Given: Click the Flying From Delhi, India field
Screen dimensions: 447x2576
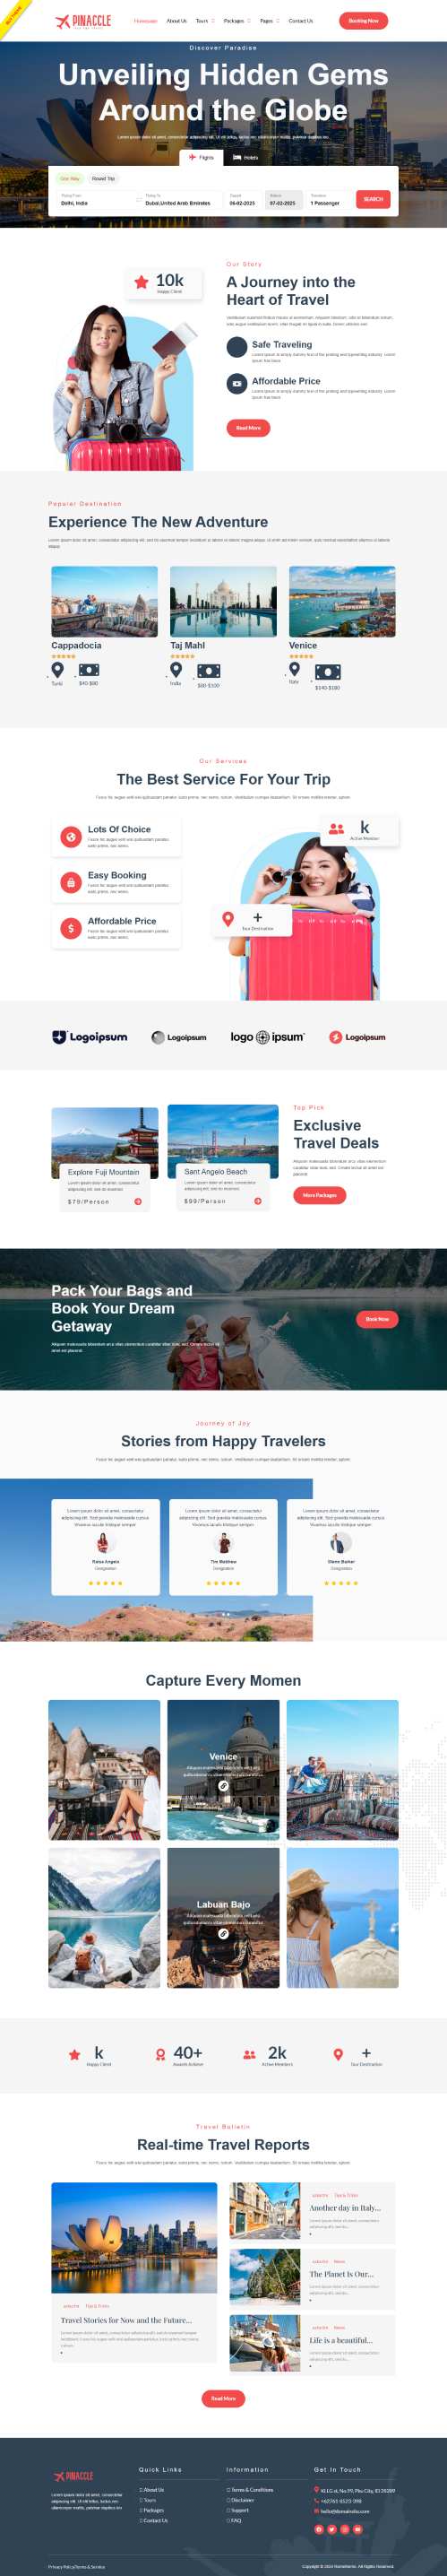Looking at the screenshot, I should (x=95, y=200).
